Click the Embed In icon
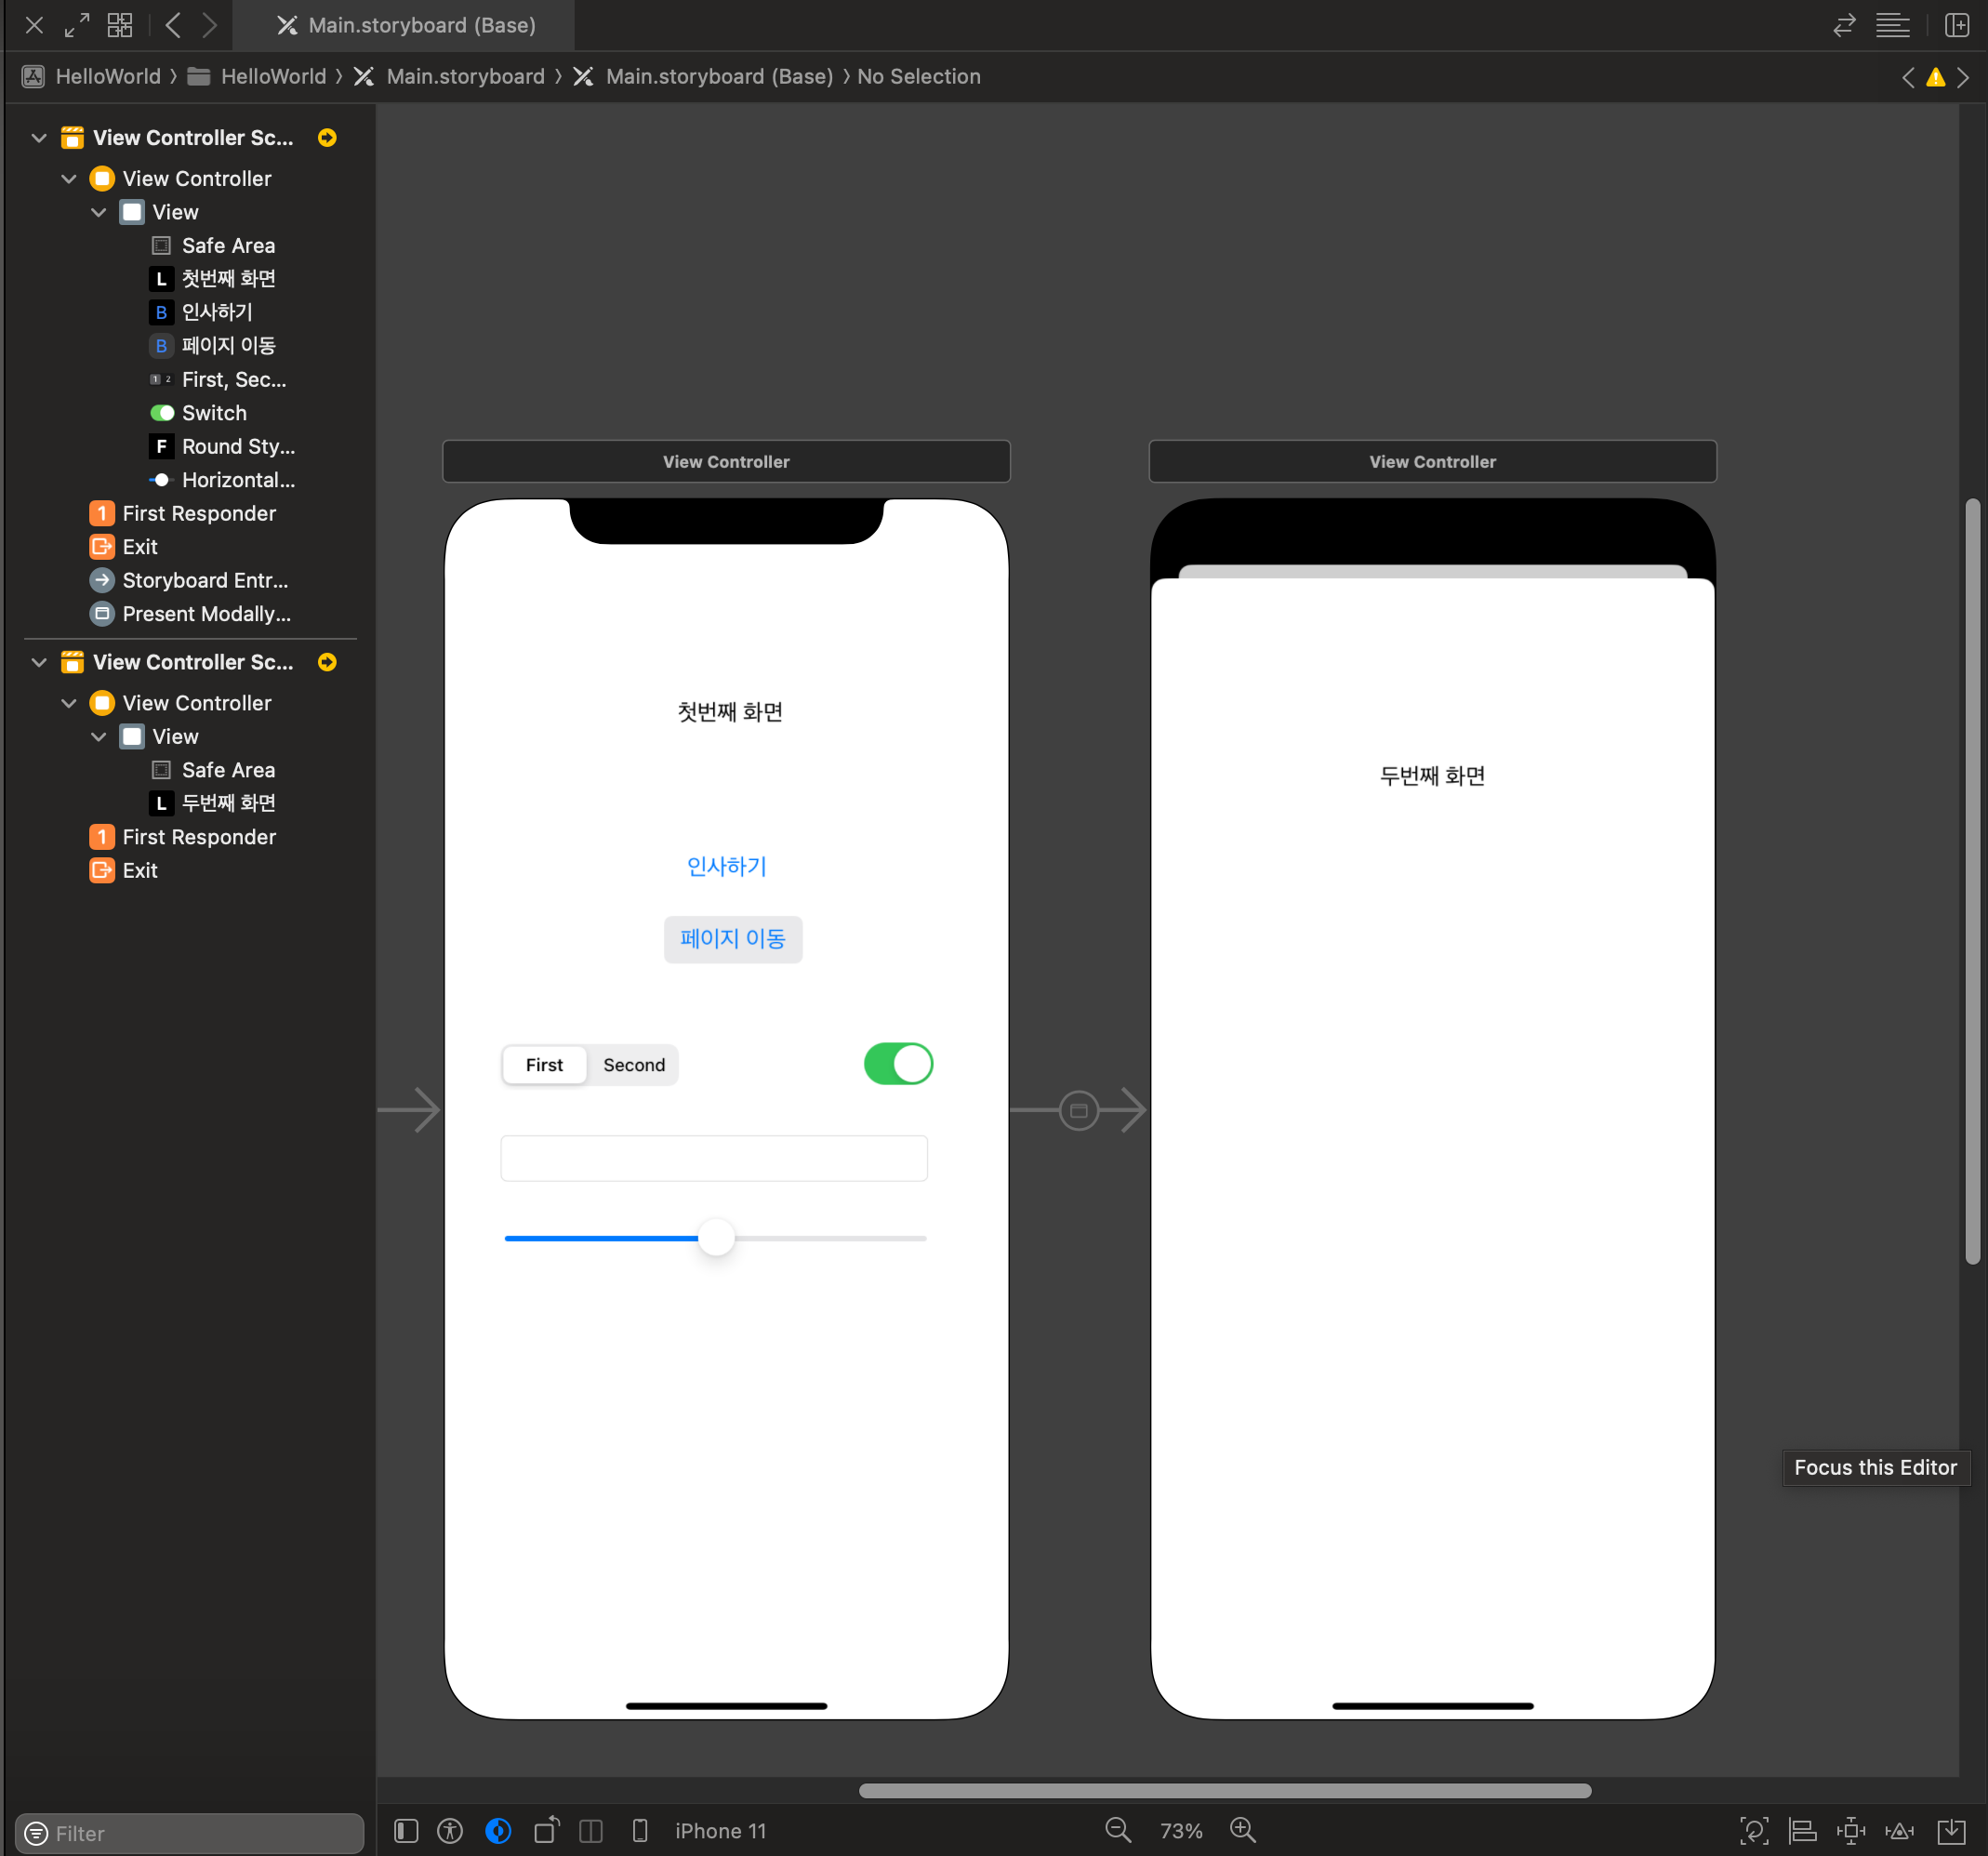The image size is (1988, 1856). tap(1951, 1830)
